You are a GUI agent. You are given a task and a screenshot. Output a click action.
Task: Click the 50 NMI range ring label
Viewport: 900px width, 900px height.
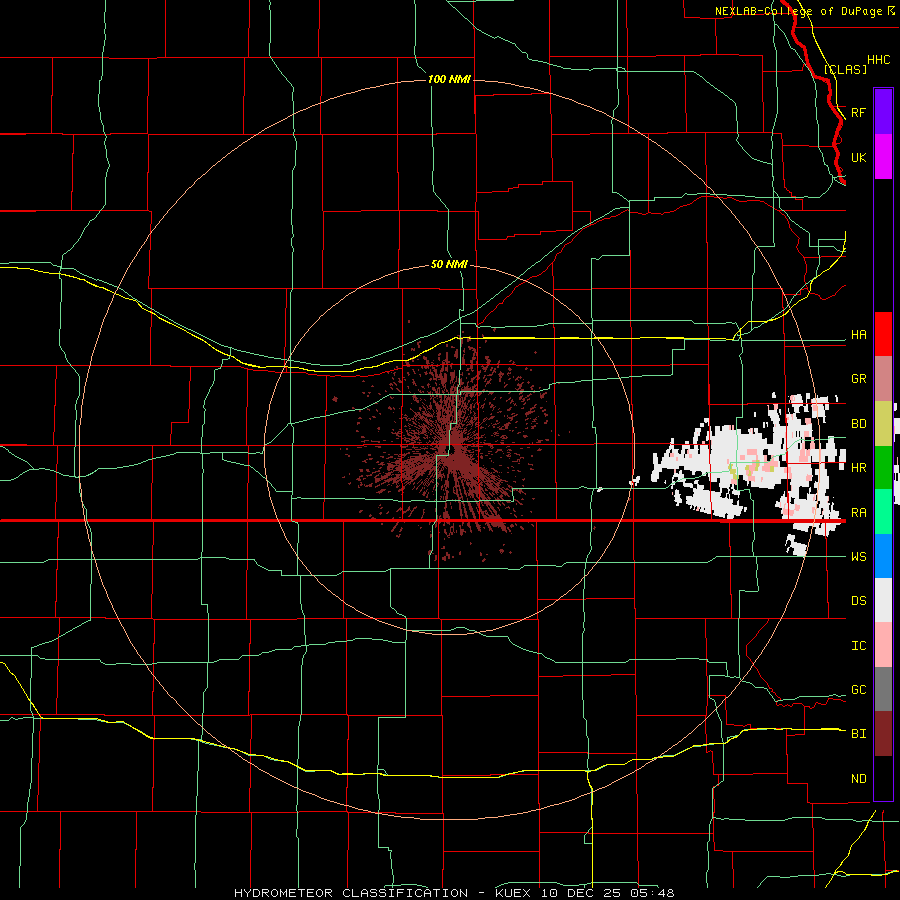click(449, 264)
